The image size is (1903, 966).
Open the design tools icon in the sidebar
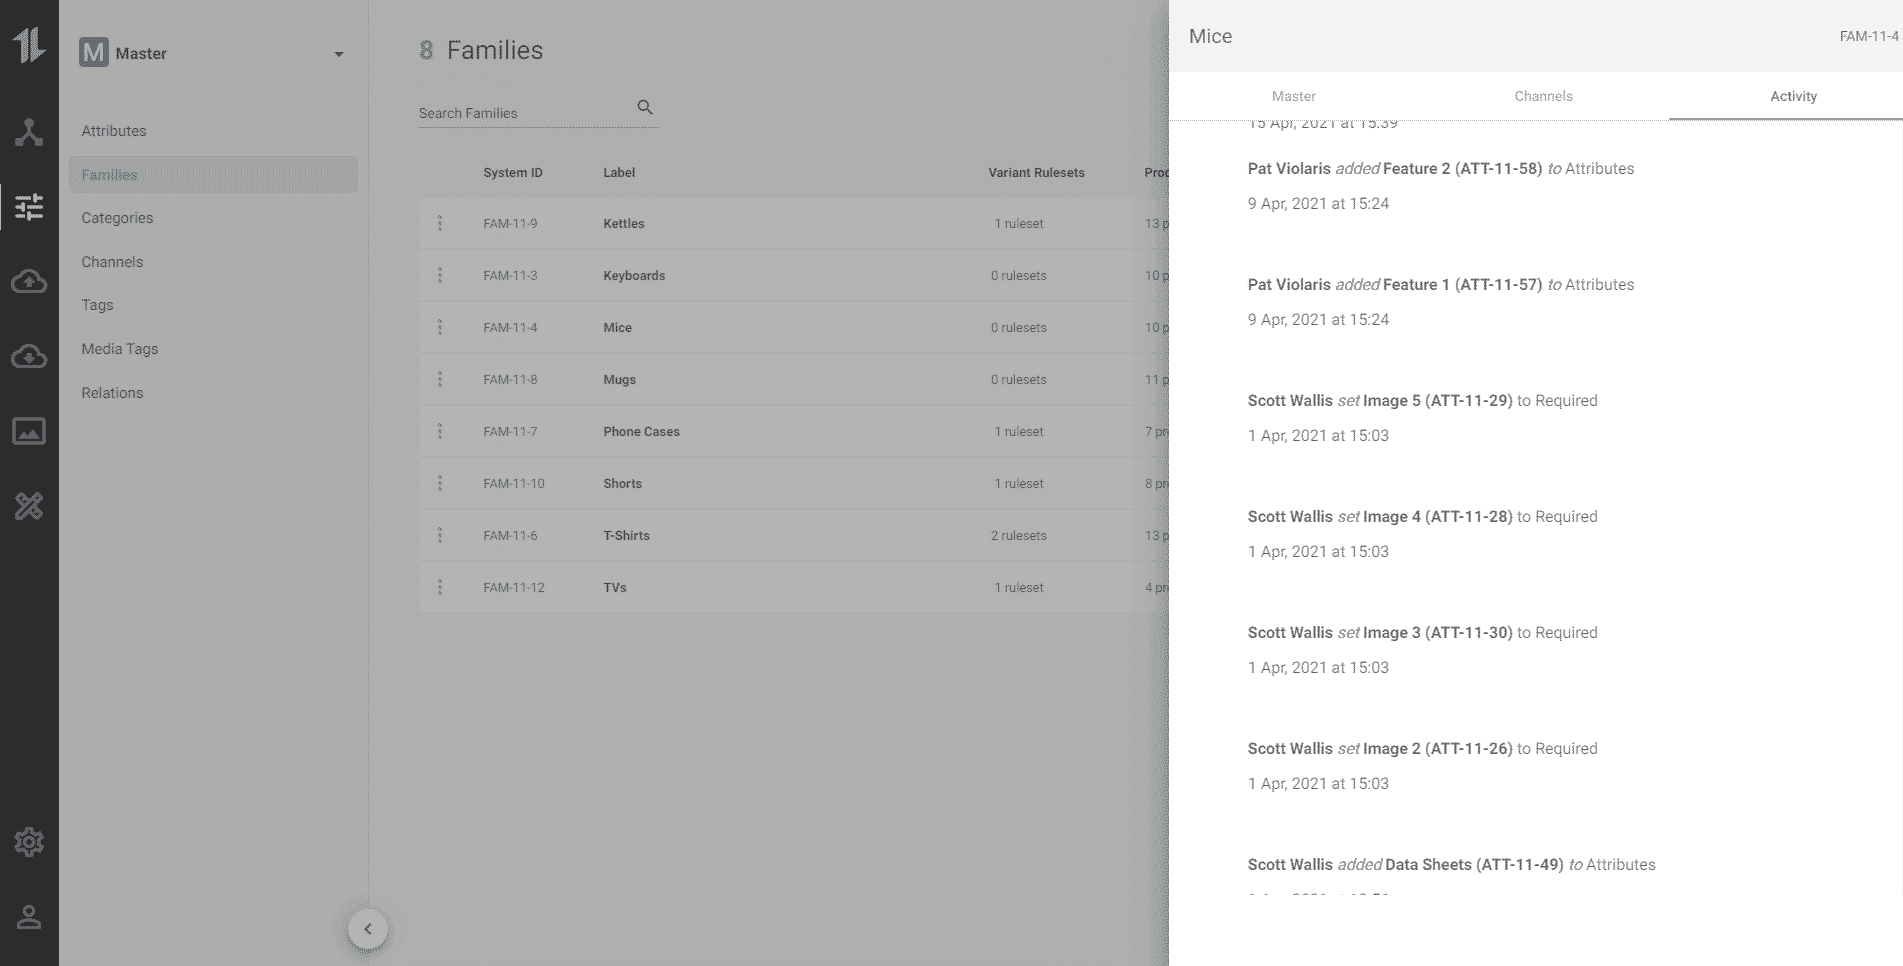(29, 507)
